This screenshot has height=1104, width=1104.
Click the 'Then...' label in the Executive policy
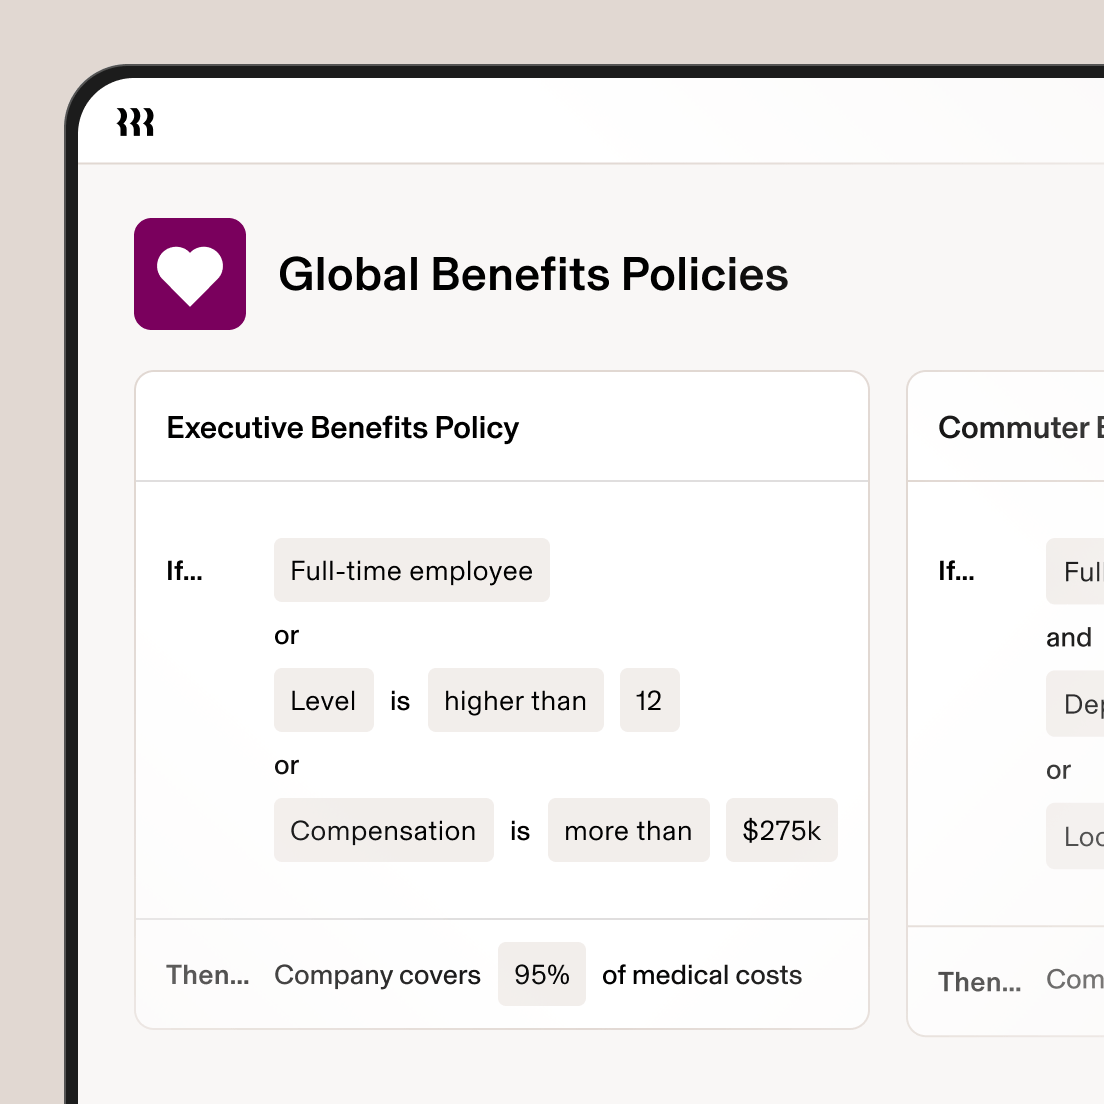(207, 974)
